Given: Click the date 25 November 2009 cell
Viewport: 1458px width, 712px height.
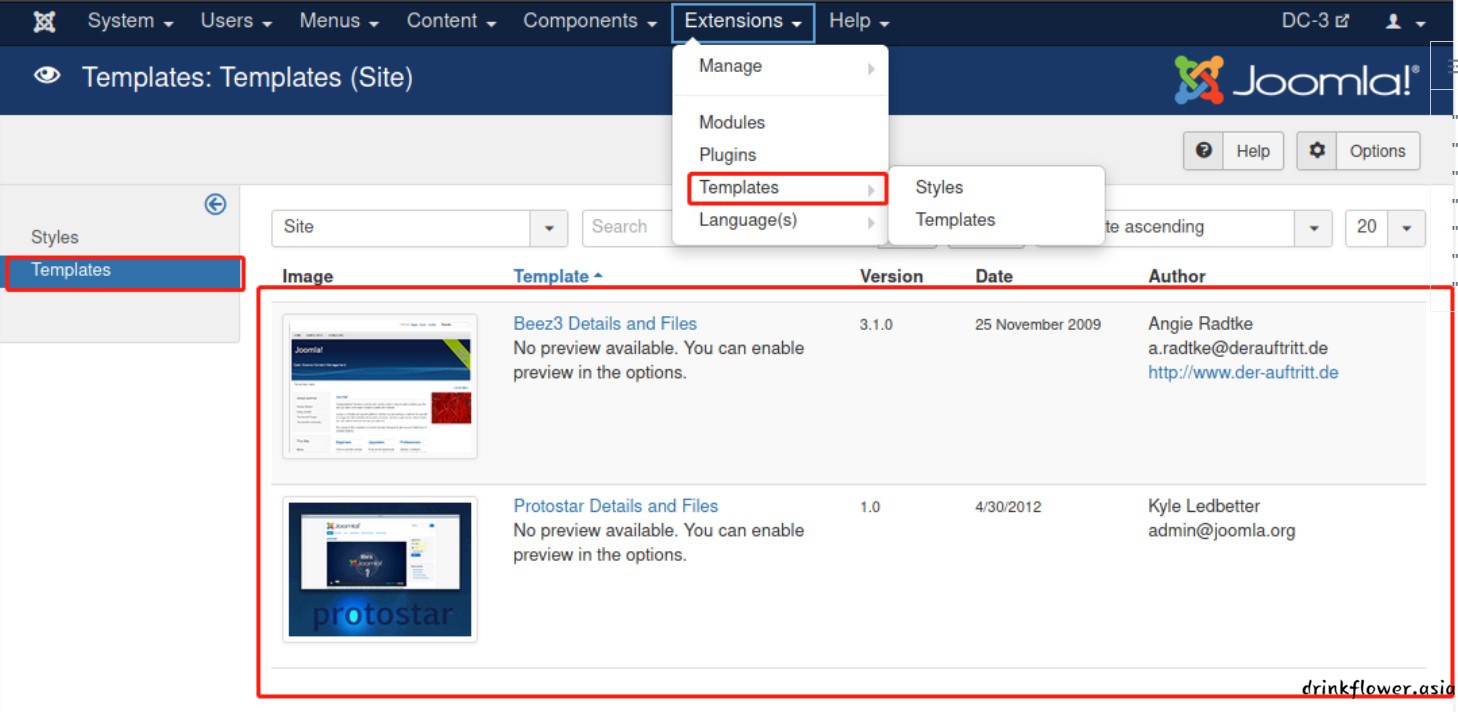Looking at the screenshot, I should click(1038, 324).
